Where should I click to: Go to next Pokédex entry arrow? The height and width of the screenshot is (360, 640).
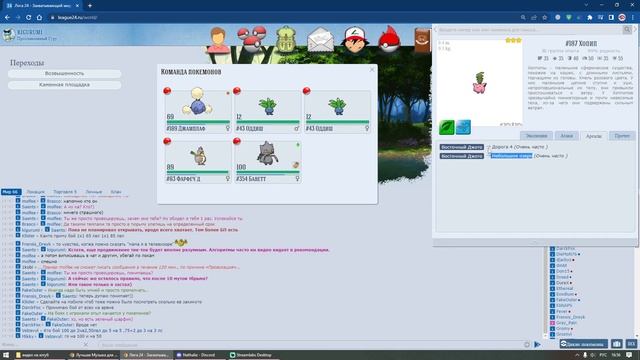click(x=635, y=30)
